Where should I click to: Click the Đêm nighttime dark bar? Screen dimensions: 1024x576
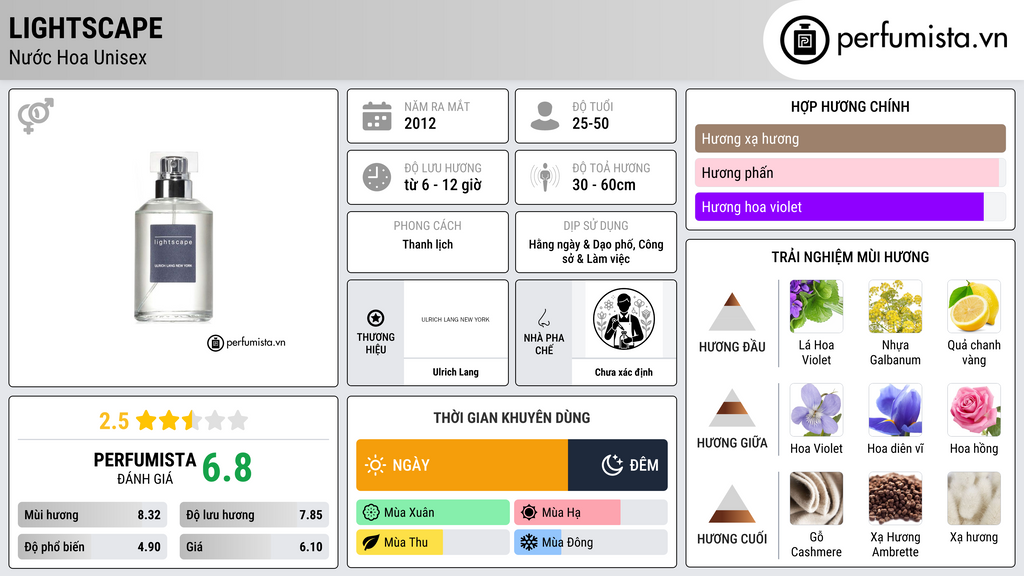(x=618, y=465)
